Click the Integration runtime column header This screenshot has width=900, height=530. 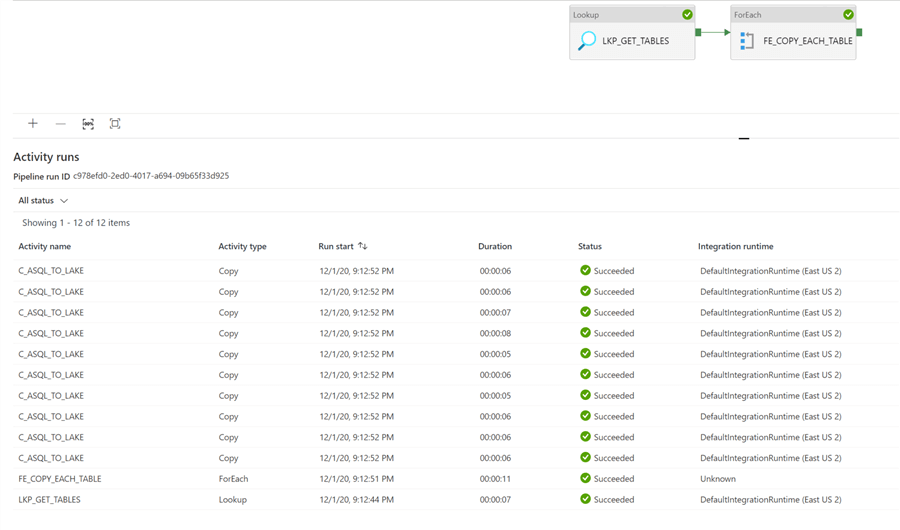click(x=735, y=247)
